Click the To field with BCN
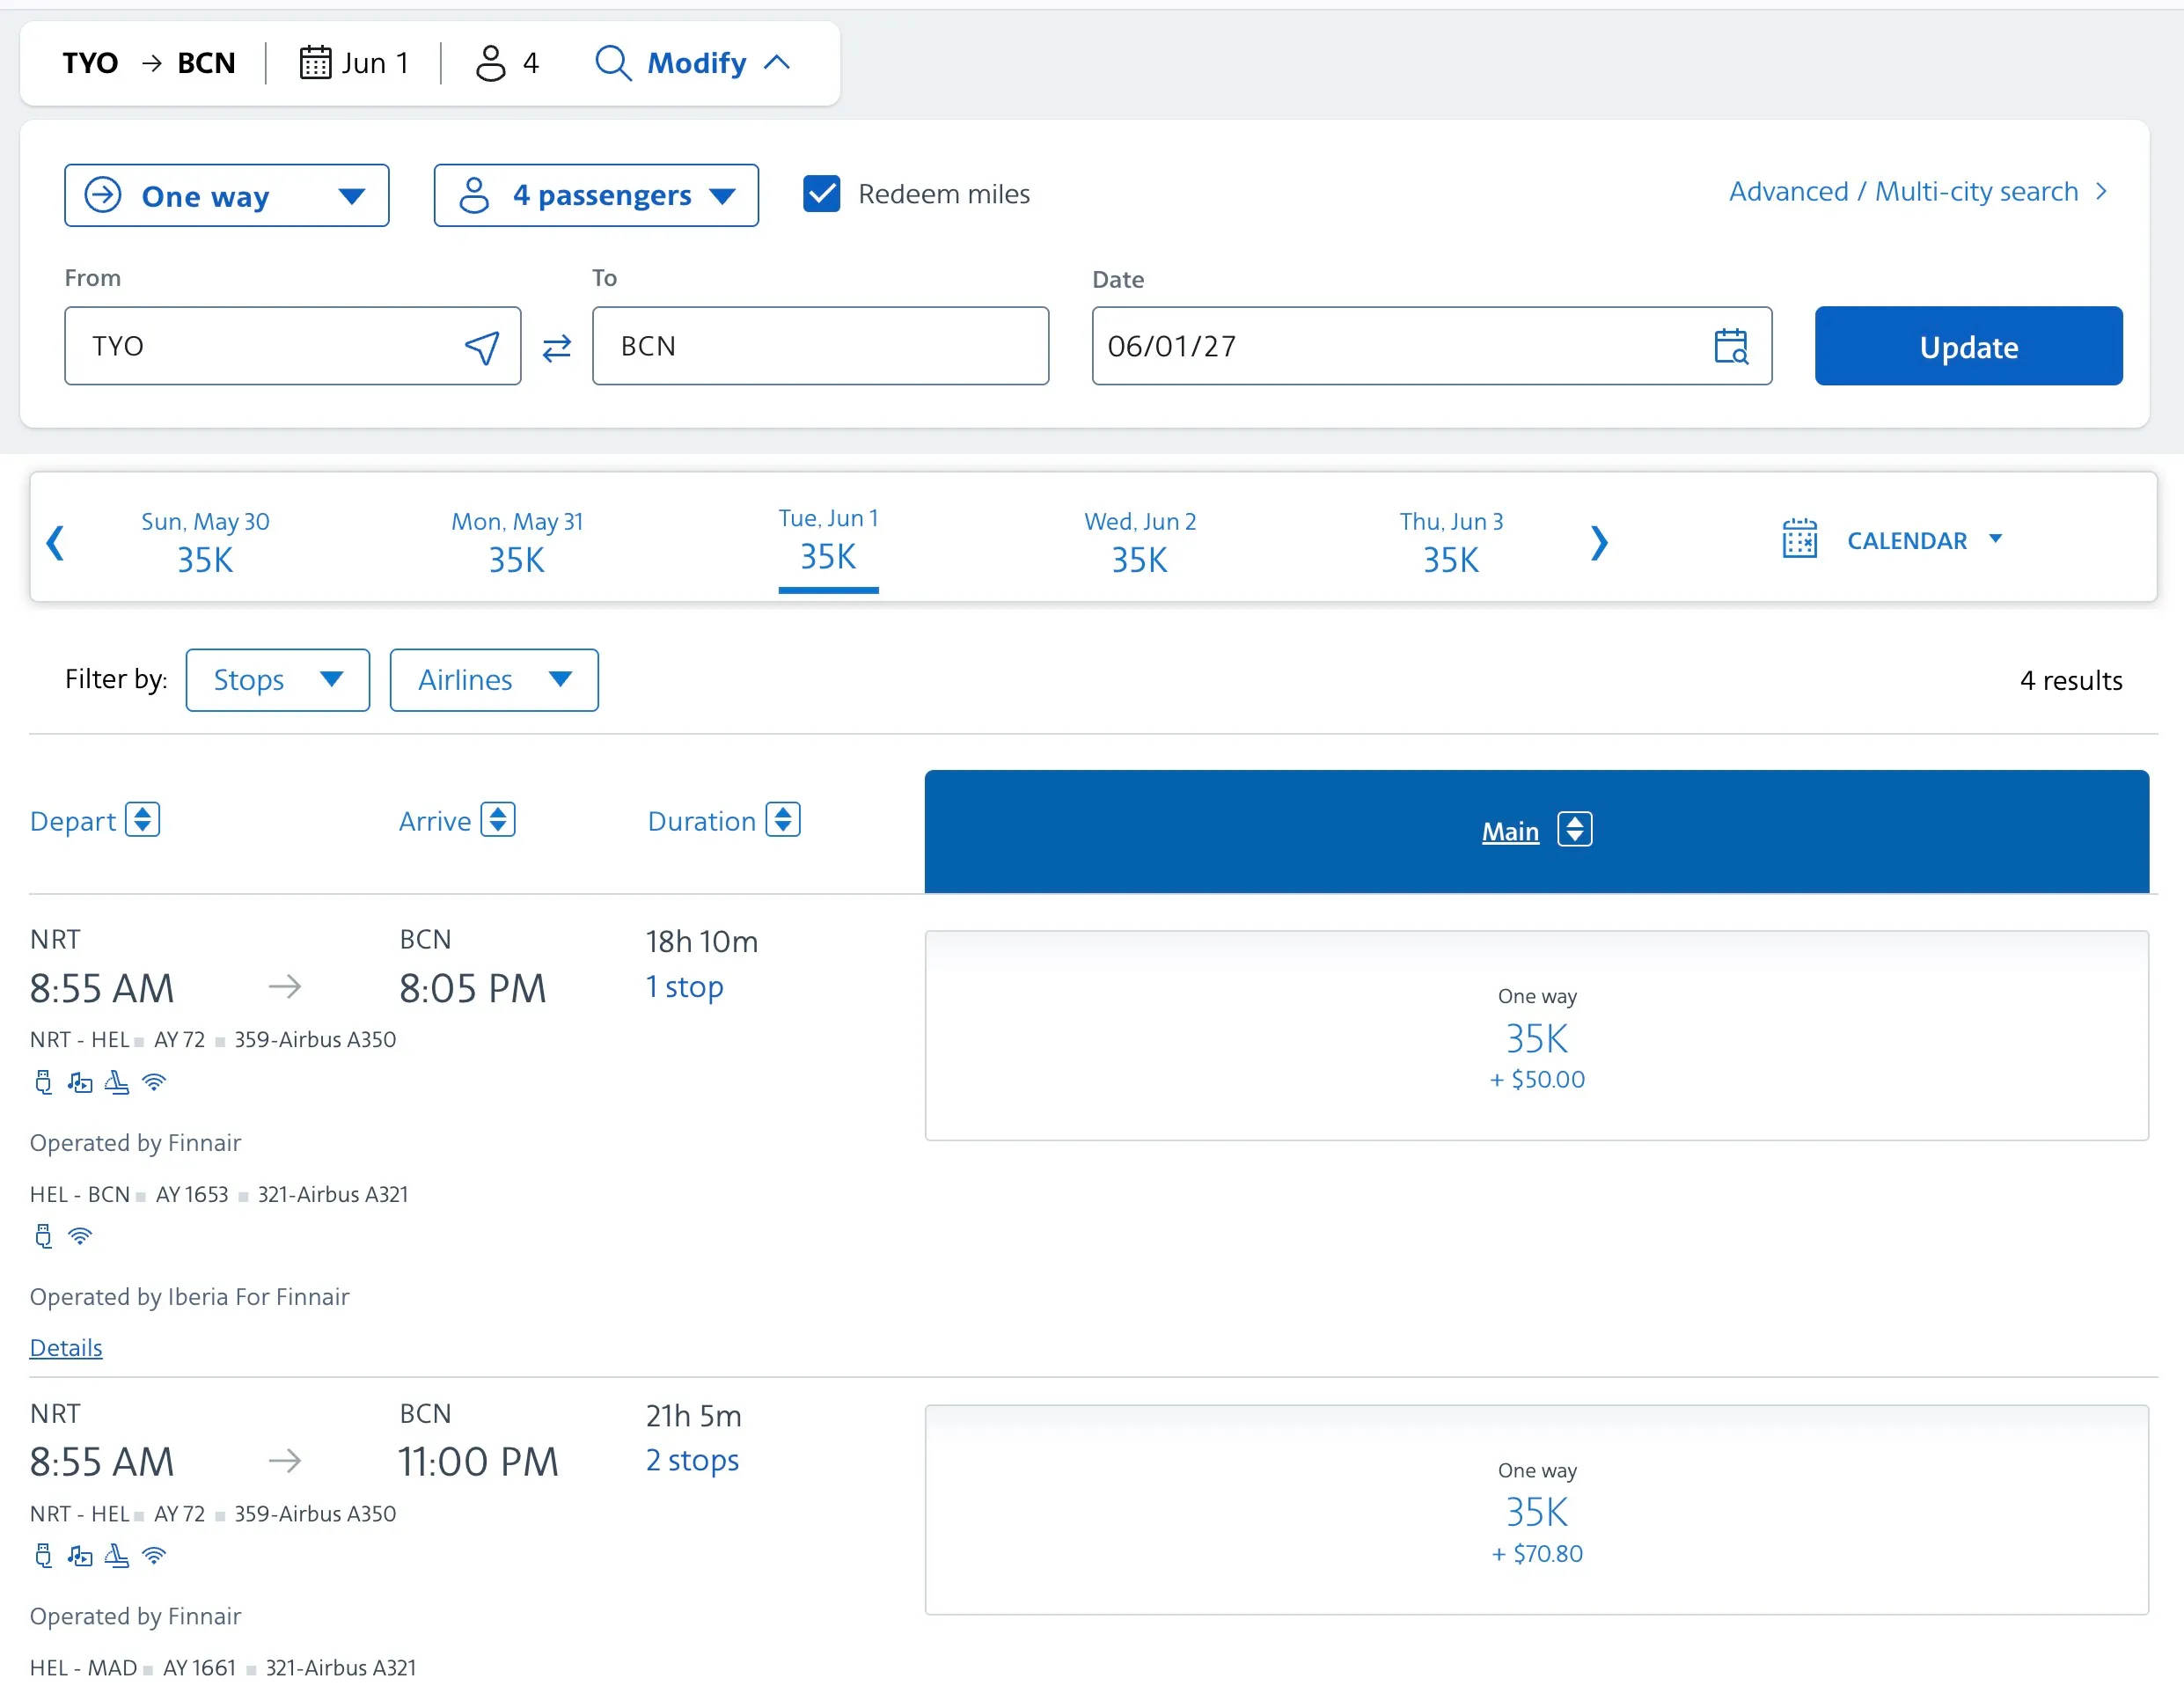The height and width of the screenshot is (1693, 2184). pyautogui.click(x=820, y=346)
